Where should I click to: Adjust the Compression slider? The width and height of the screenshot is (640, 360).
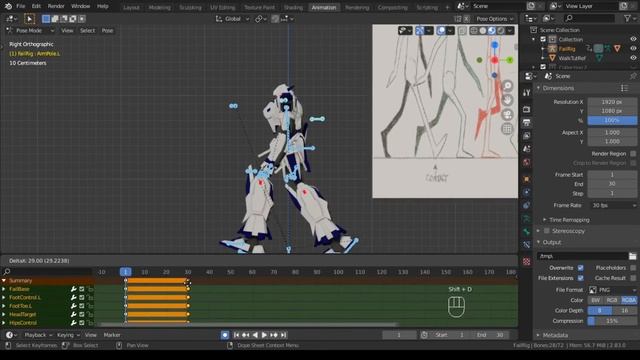click(x=612, y=321)
